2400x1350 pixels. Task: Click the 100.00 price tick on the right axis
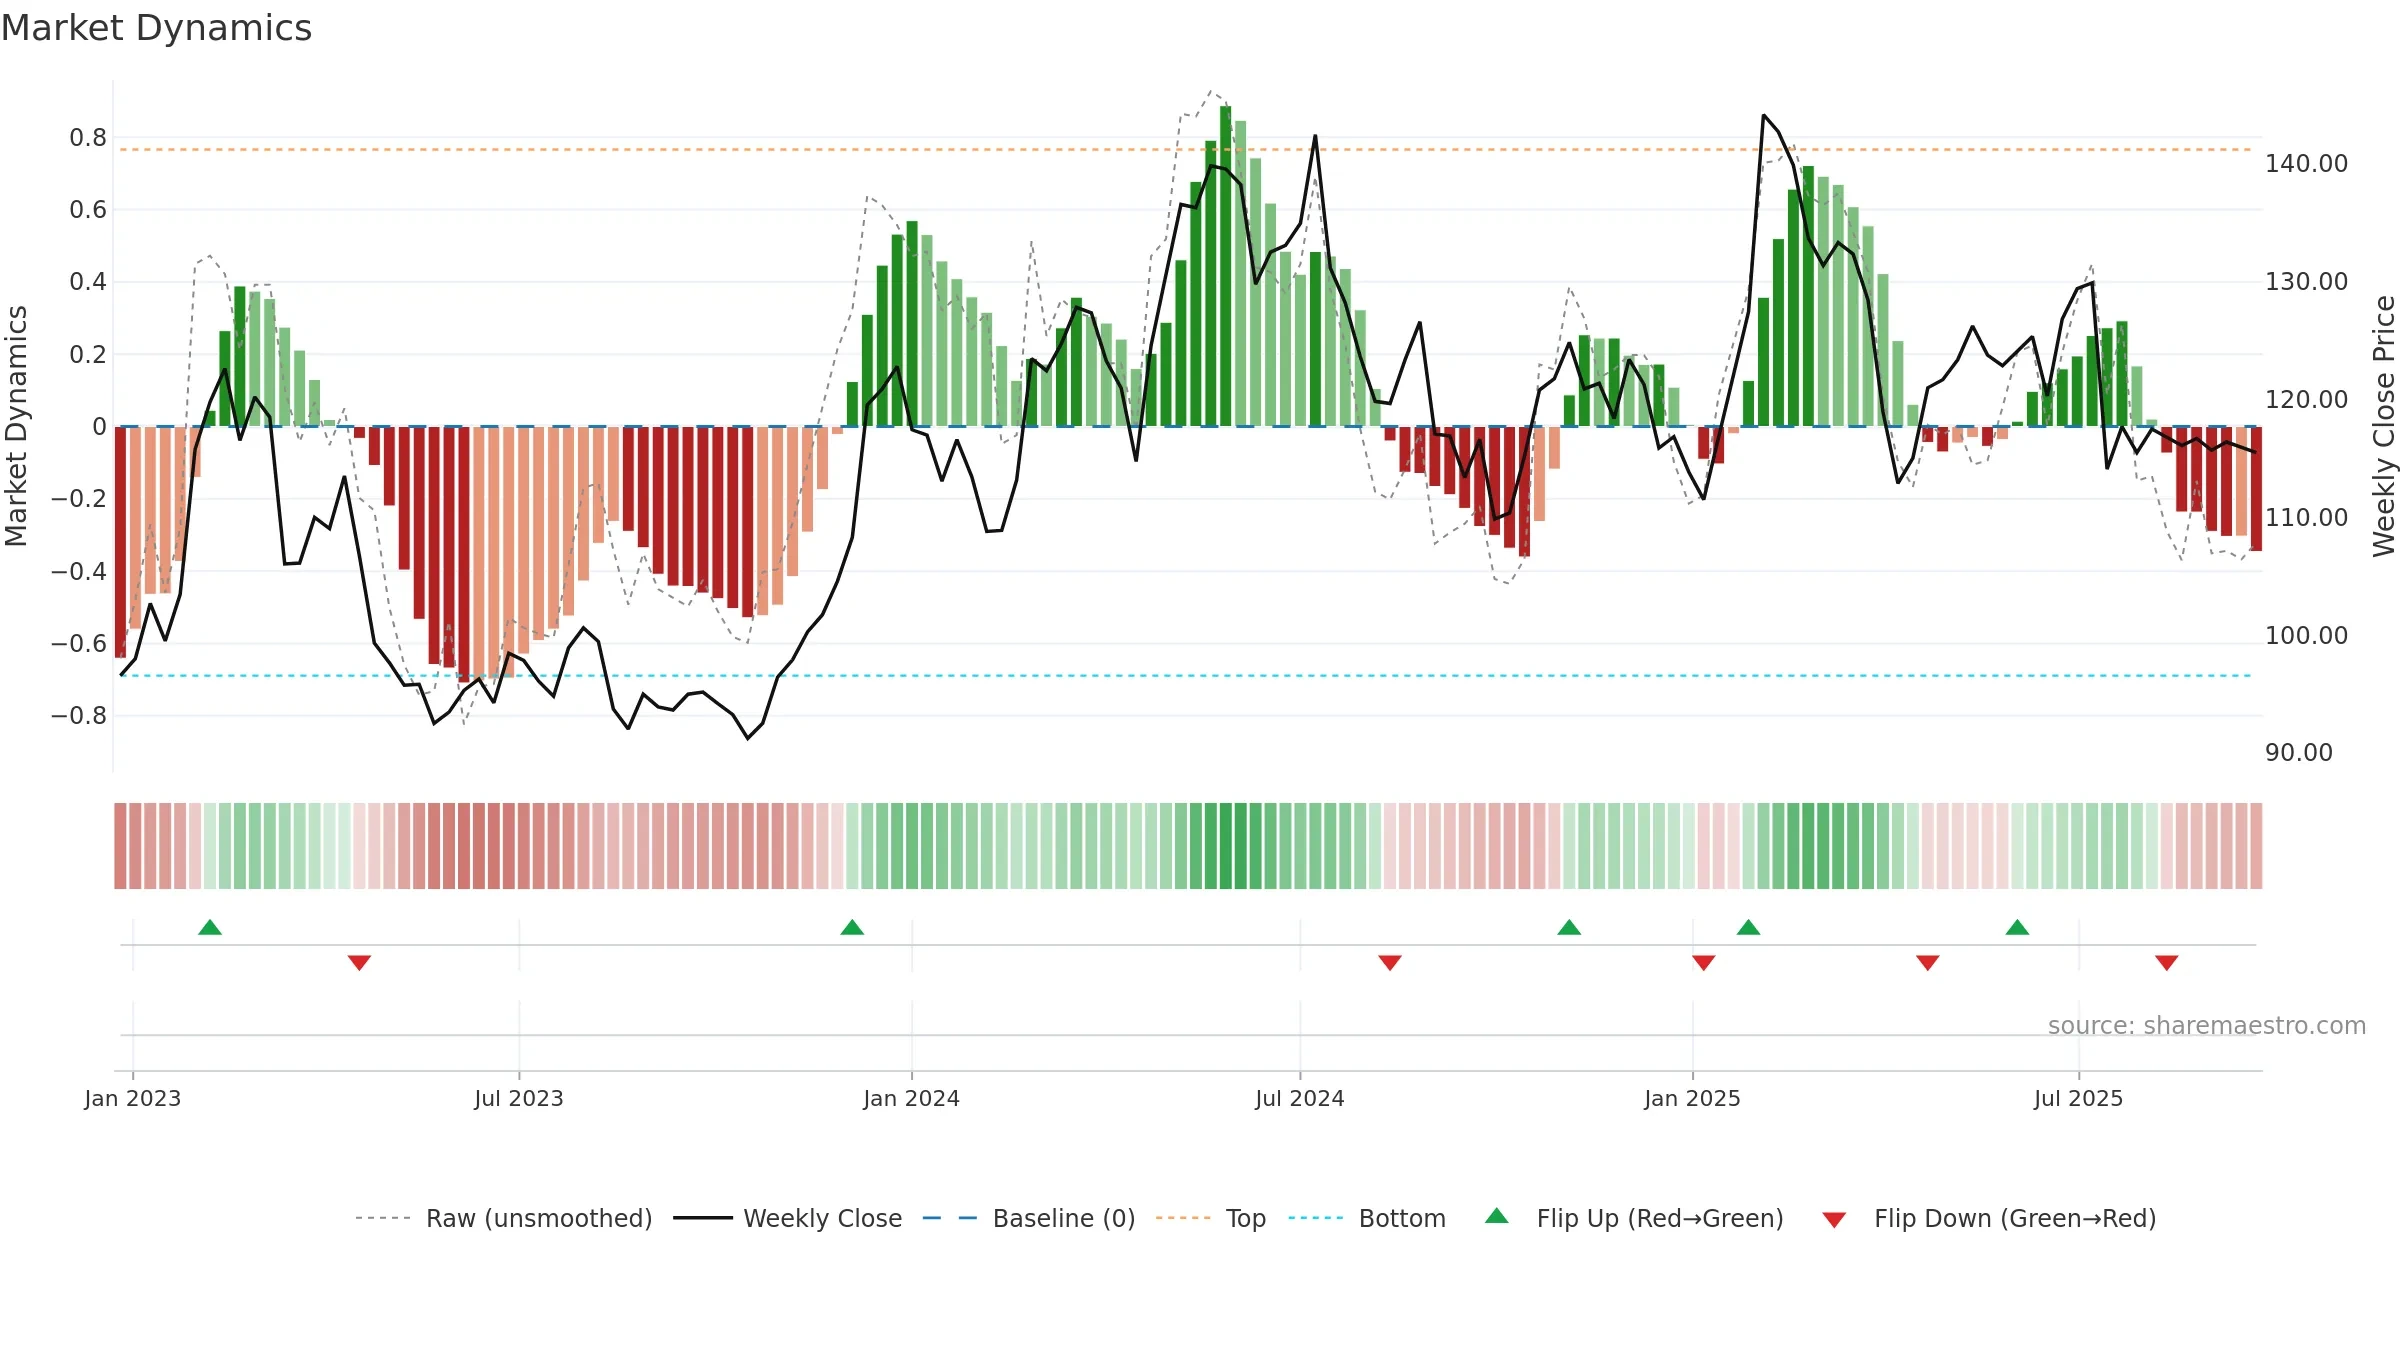coord(2307,636)
